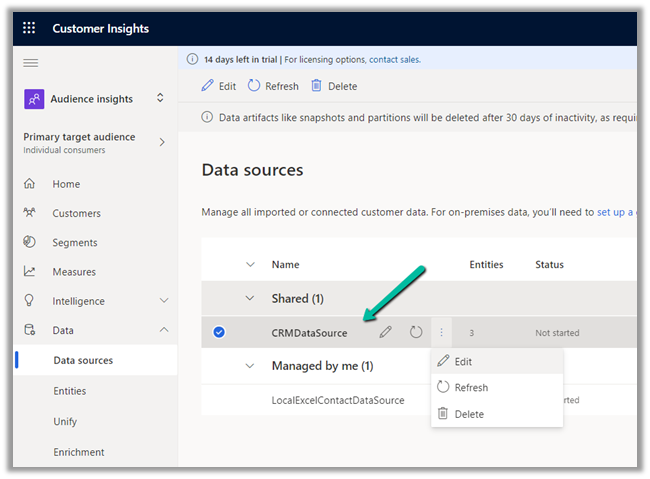Click the Home icon in sidebar
The image size is (650, 479).
point(30,184)
